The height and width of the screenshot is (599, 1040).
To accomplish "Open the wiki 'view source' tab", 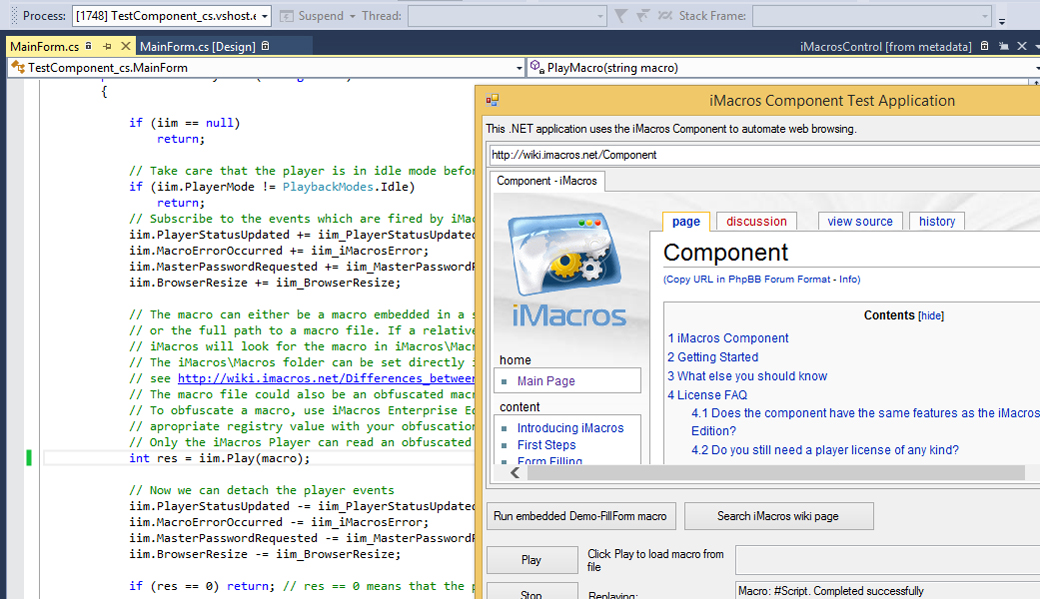I will point(860,222).
